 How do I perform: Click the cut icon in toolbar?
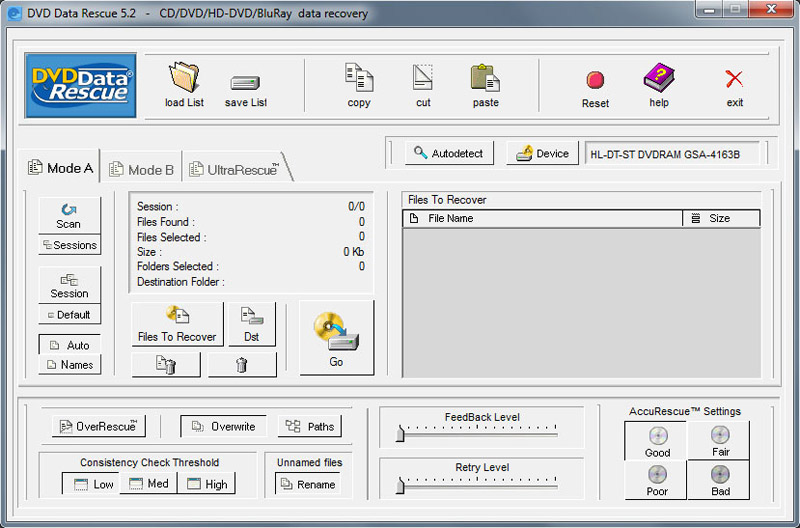click(x=422, y=78)
